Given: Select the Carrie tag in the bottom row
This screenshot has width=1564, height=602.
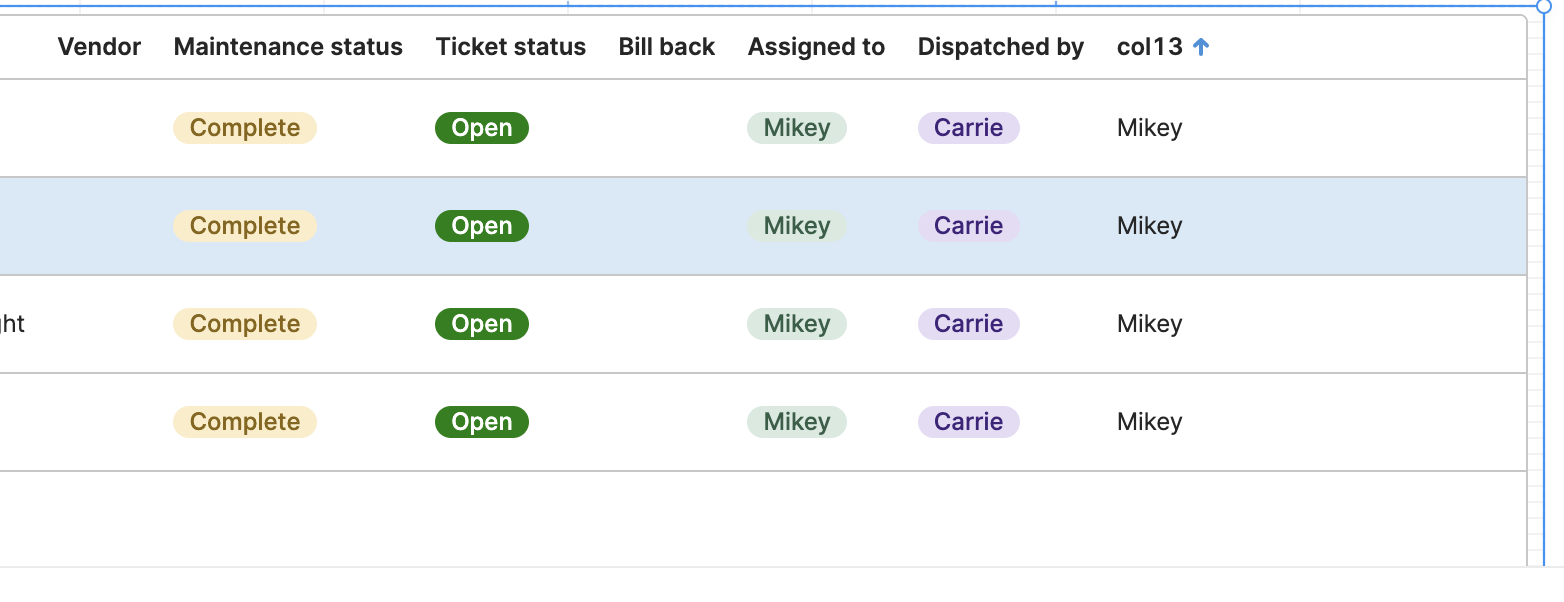Looking at the screenshot, I should [x=969, y=422].
